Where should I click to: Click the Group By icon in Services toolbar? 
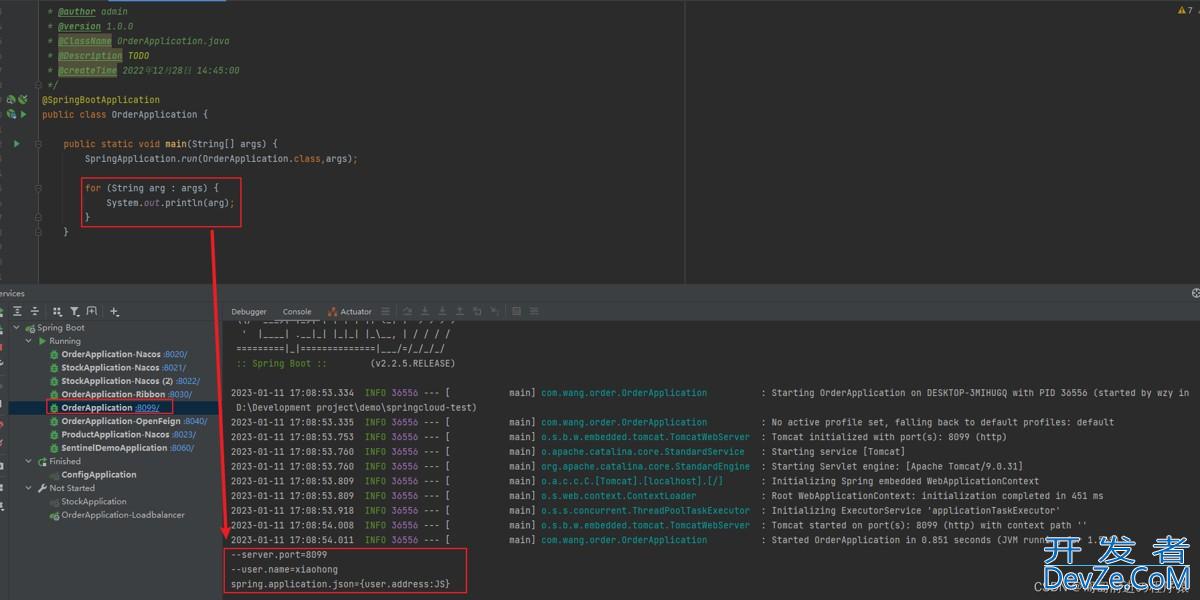point(57,312)
